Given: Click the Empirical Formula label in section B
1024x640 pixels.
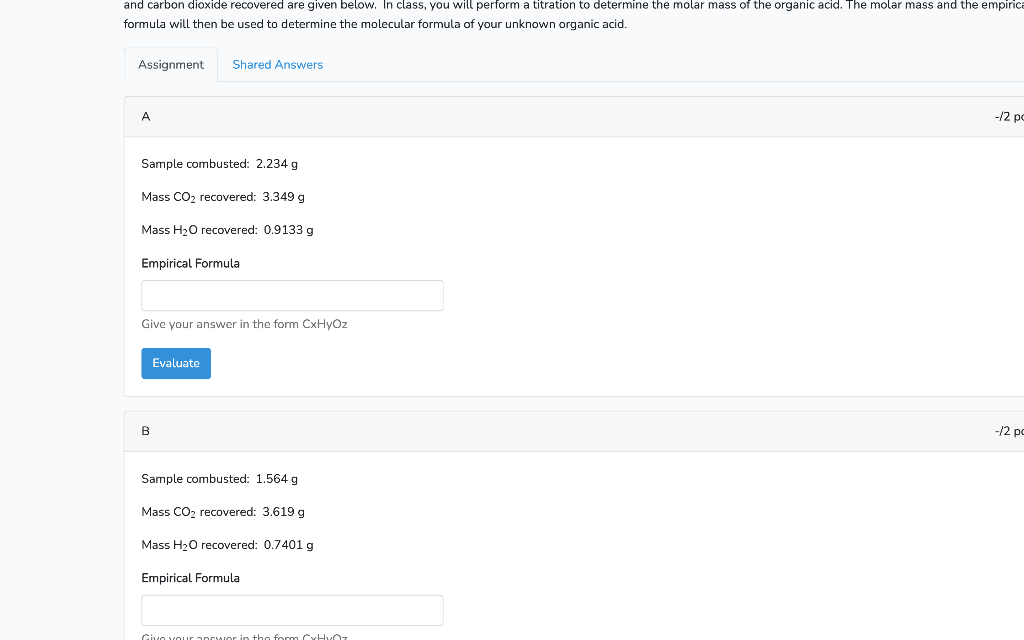Looking at the screenshot, I should pyautogui.click(x=190, y=578).
